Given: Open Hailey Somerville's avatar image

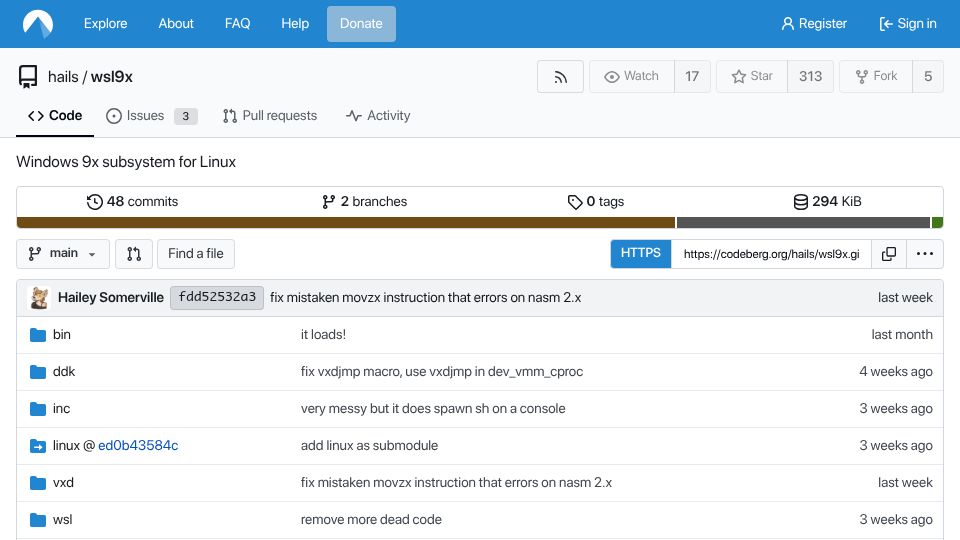Looking at the screenshot, I should click(x=39, y=298).
